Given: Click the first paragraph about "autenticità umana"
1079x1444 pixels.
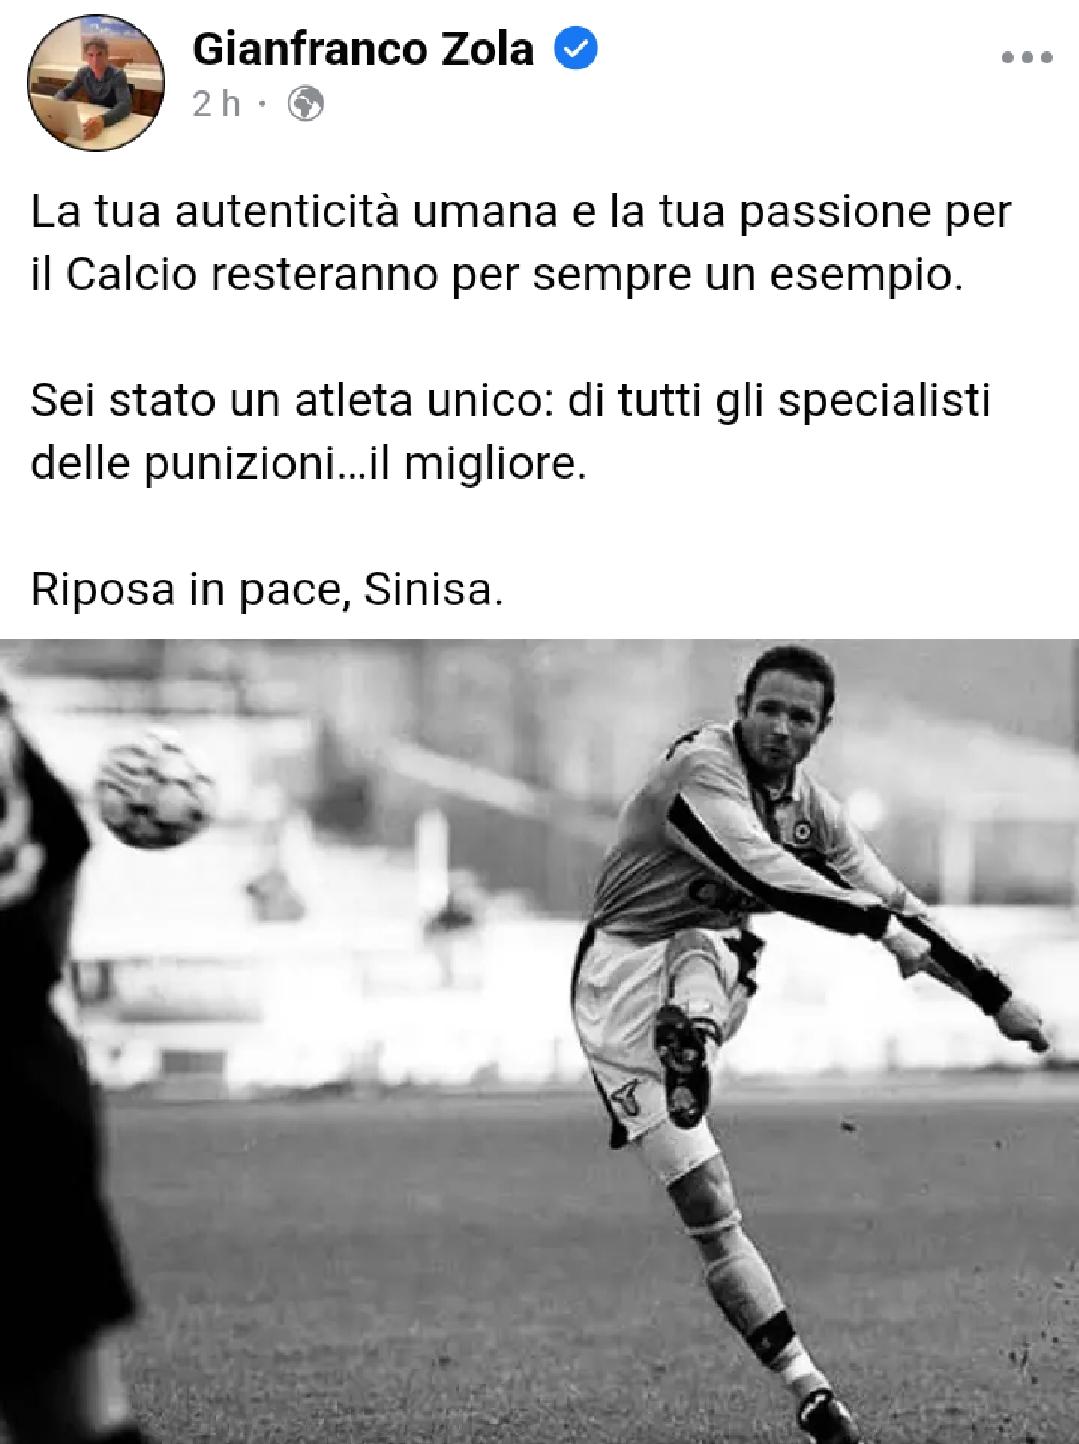Looking at the screenshot, I should pos(521,244).
